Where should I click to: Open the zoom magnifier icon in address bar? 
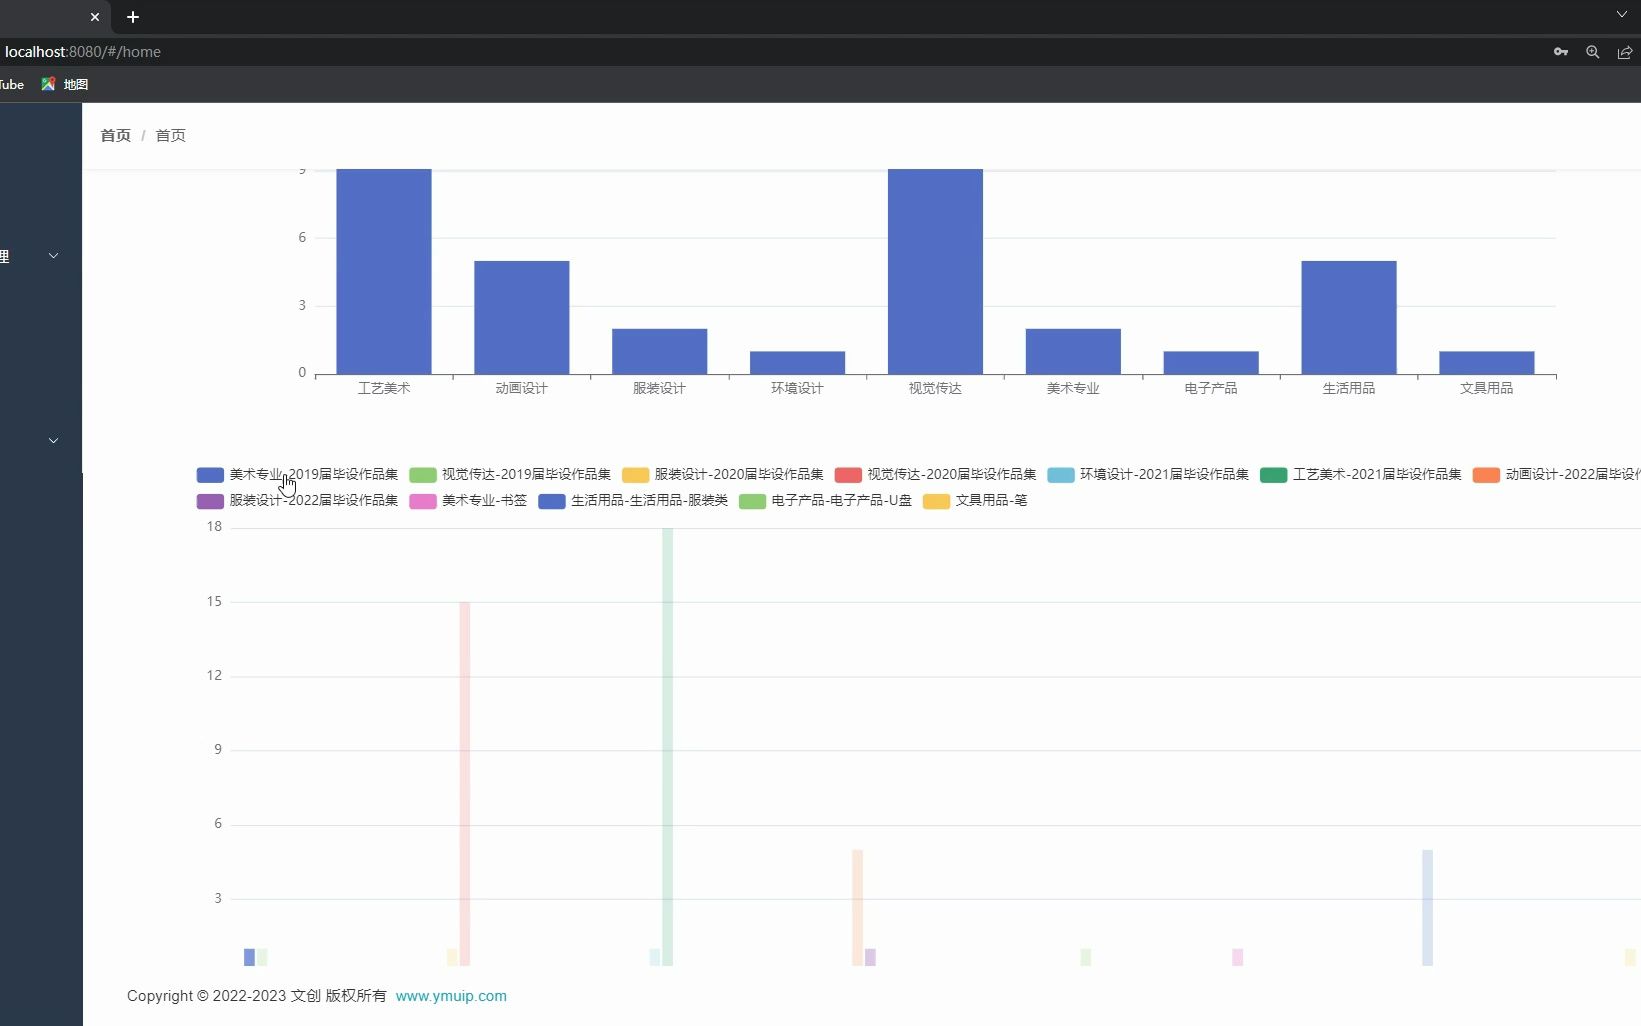coord(1593,52)
